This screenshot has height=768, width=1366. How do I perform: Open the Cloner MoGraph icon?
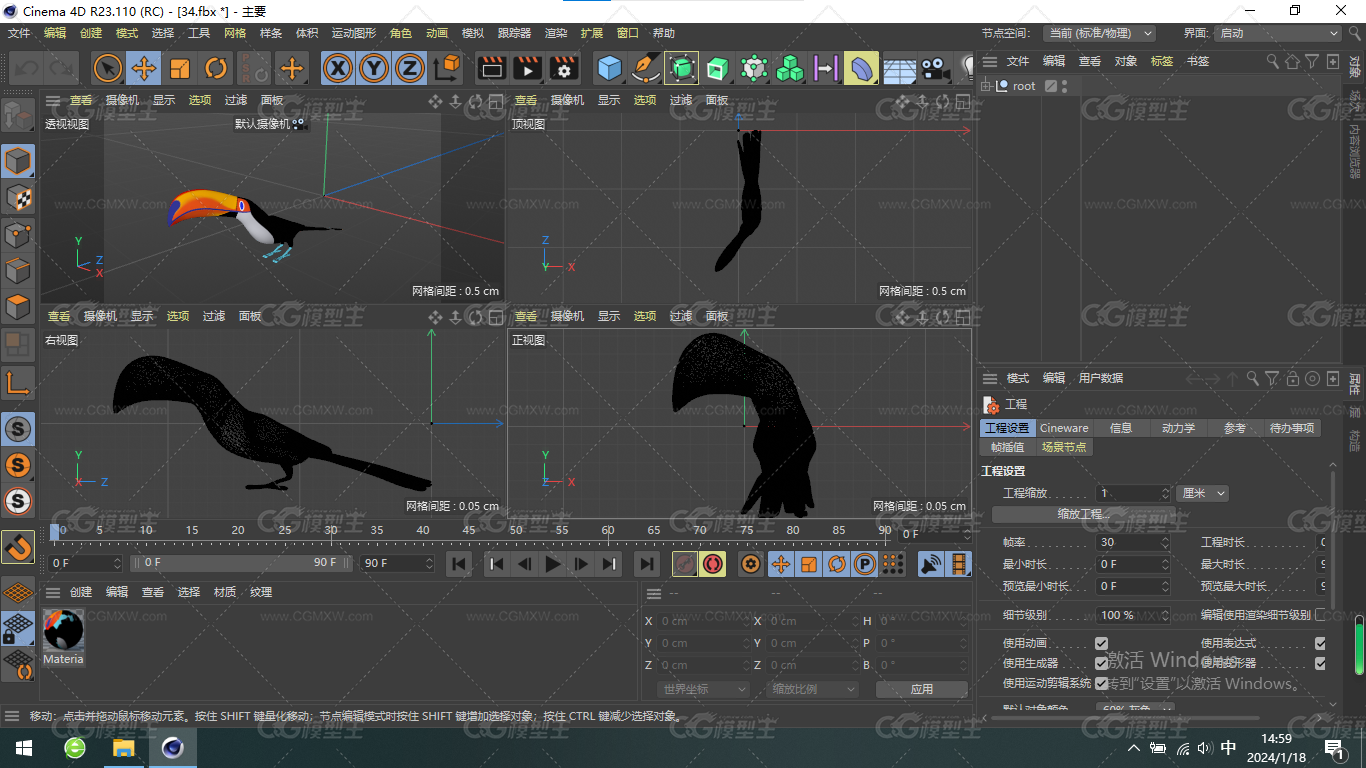790,68
